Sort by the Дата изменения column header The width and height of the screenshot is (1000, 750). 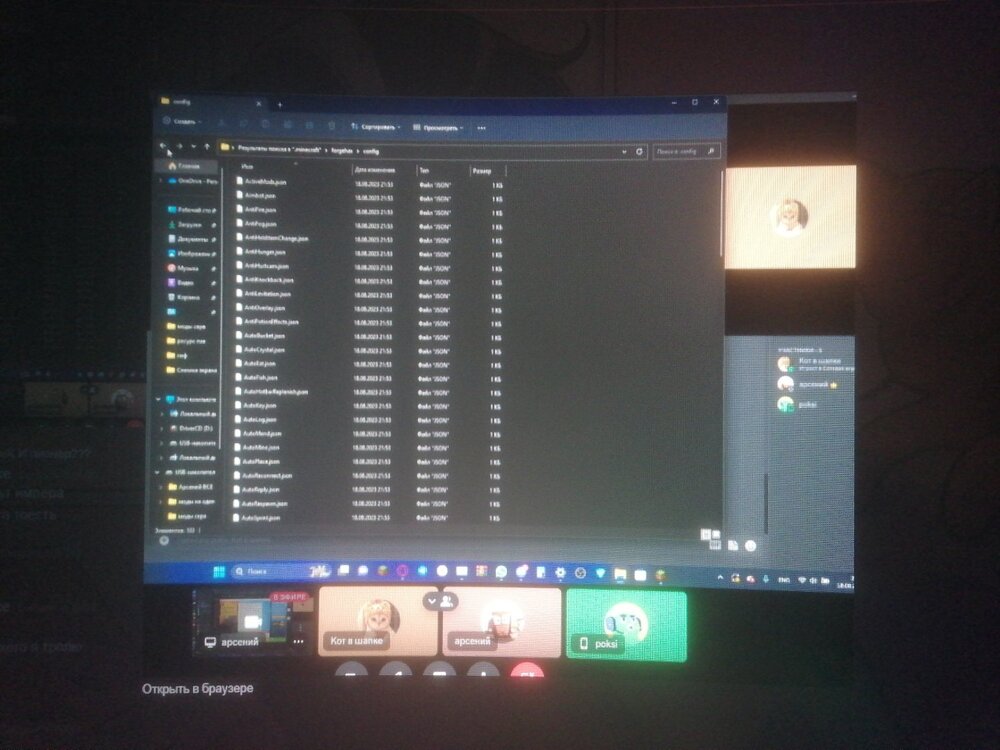pos(374,170)
